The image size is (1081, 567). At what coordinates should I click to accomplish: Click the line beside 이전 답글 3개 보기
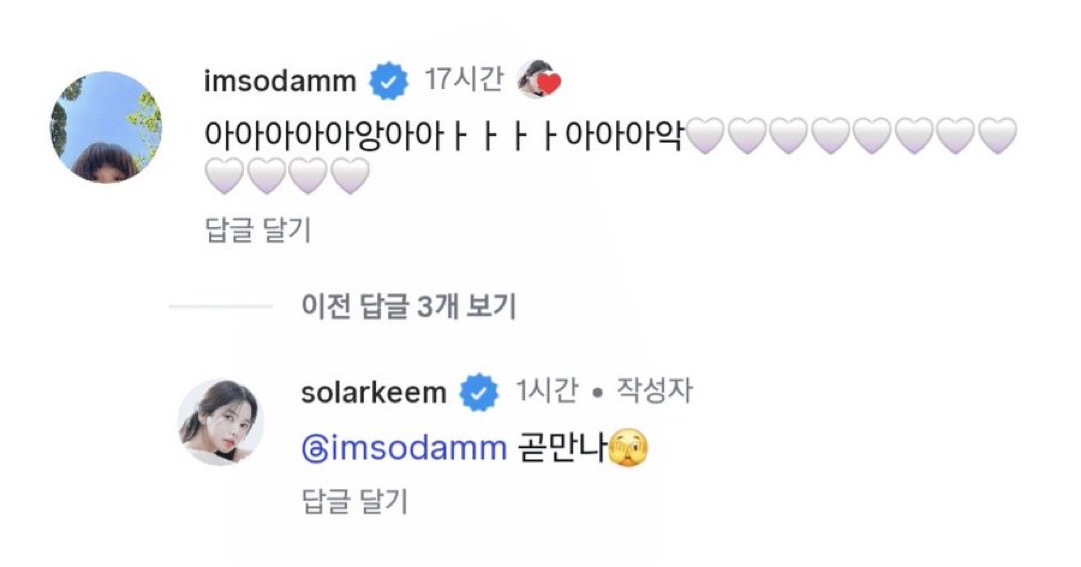click(x=220, y=307)
